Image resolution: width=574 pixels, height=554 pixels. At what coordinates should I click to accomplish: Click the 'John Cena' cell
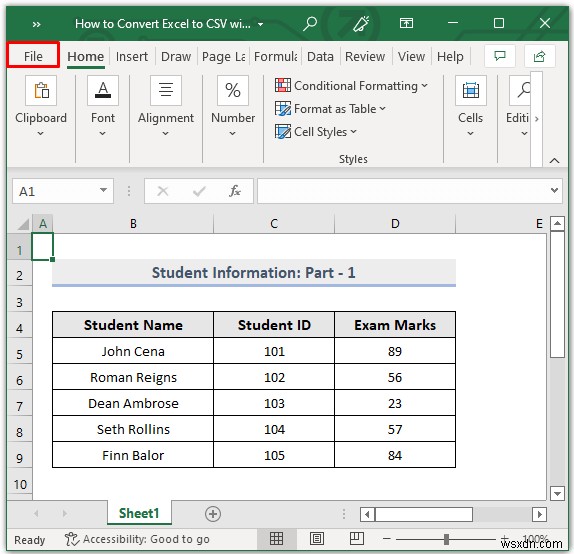click(133, 351)
